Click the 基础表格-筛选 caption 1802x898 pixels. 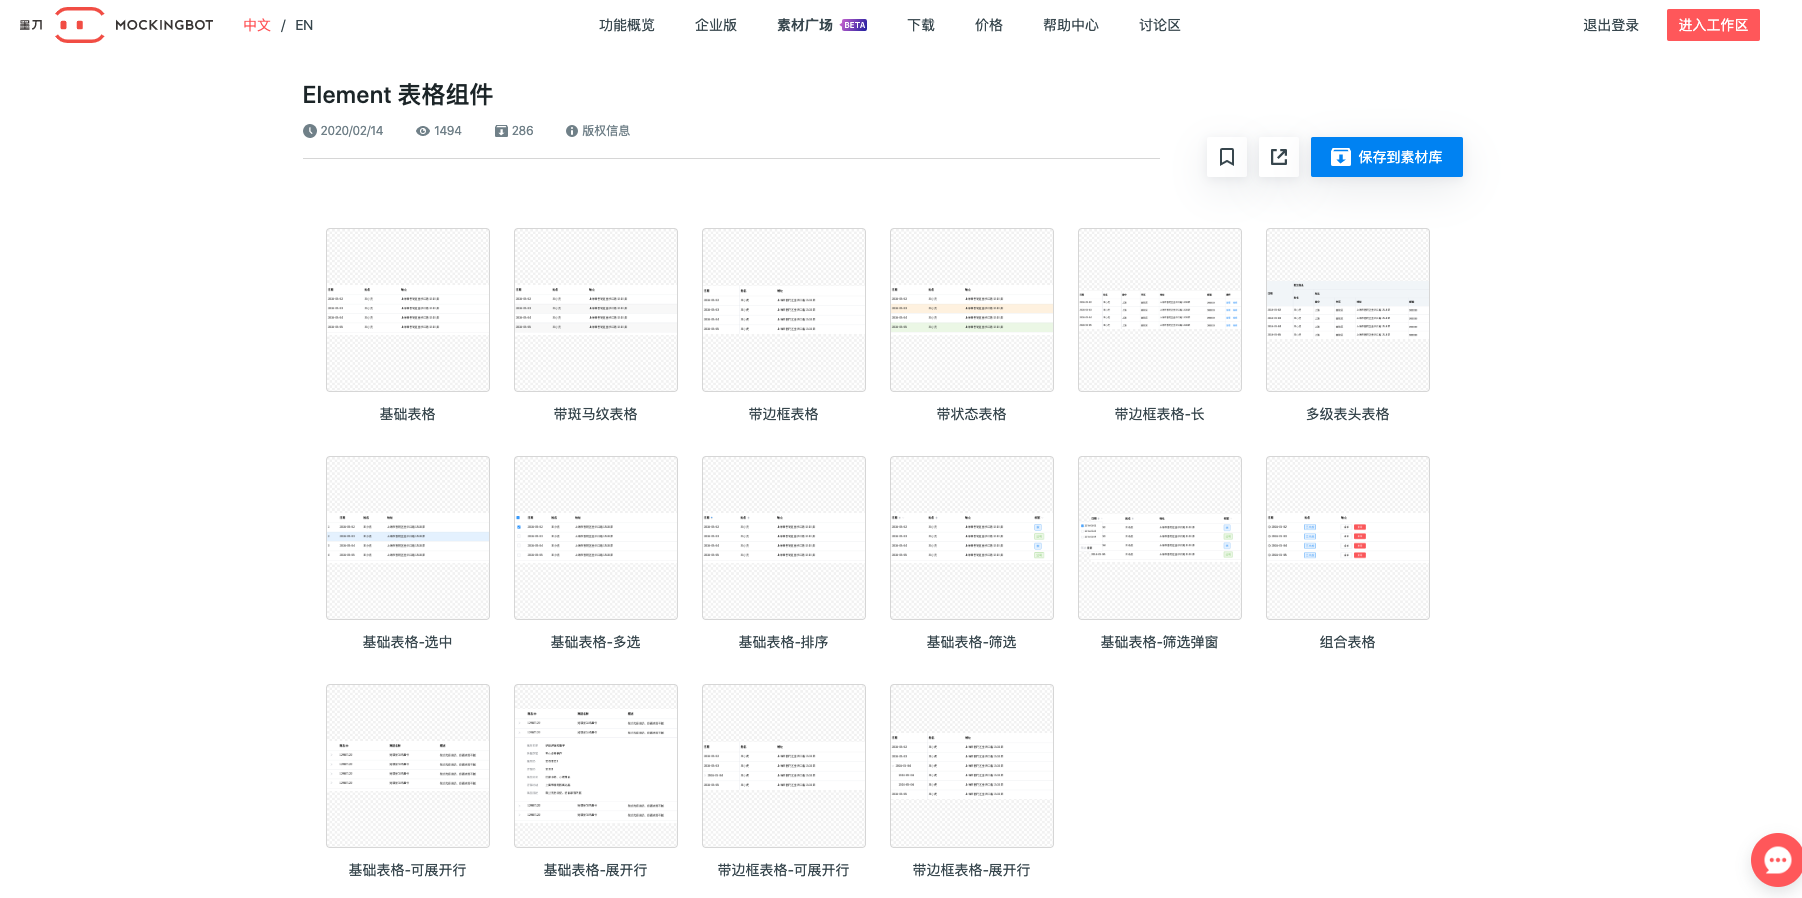click(972, 642)
